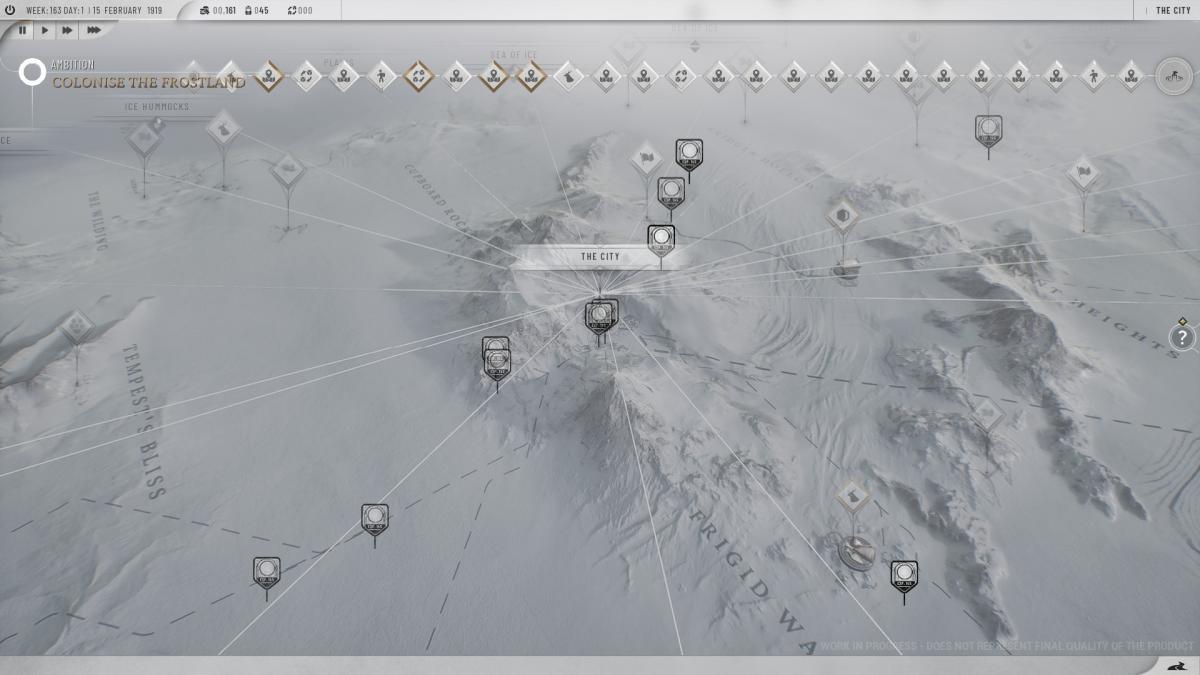Select the walking person marker near timeline end

click(1094, 76)
